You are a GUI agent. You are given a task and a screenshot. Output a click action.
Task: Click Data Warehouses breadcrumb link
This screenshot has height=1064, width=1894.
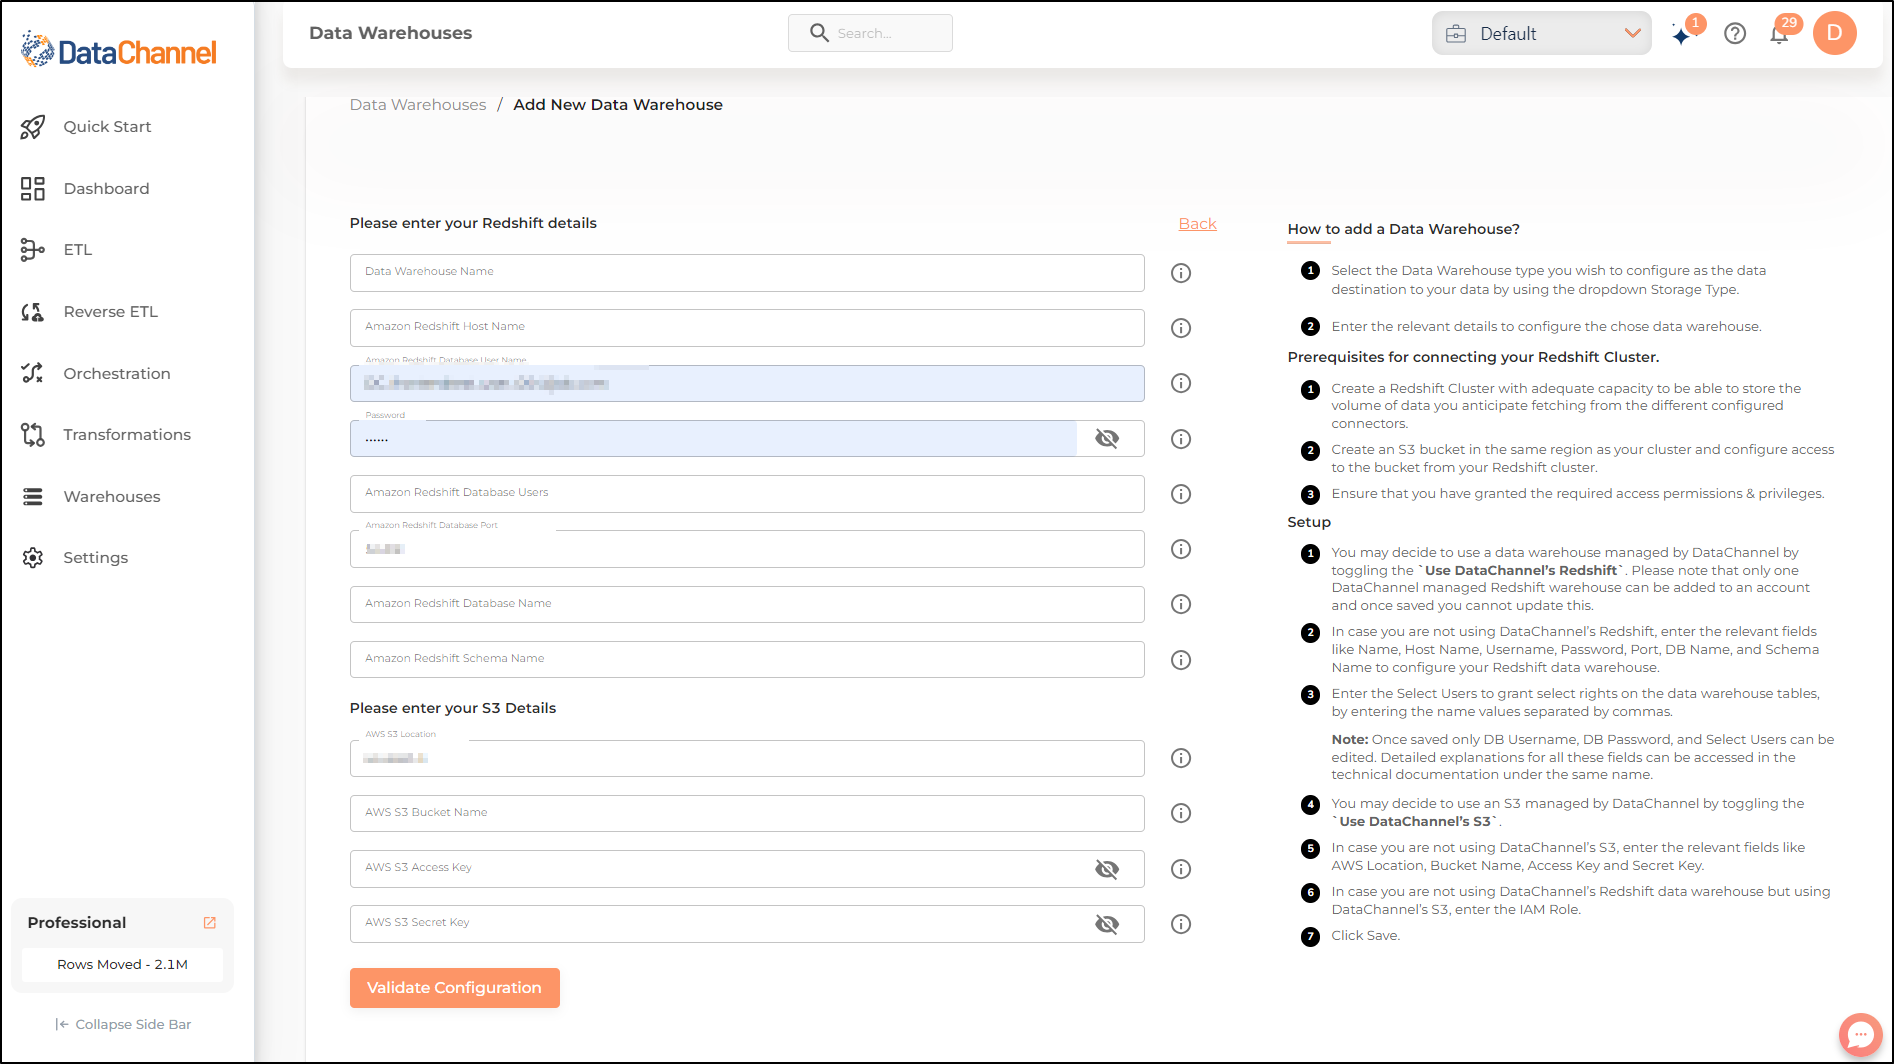tap(418, 105)
